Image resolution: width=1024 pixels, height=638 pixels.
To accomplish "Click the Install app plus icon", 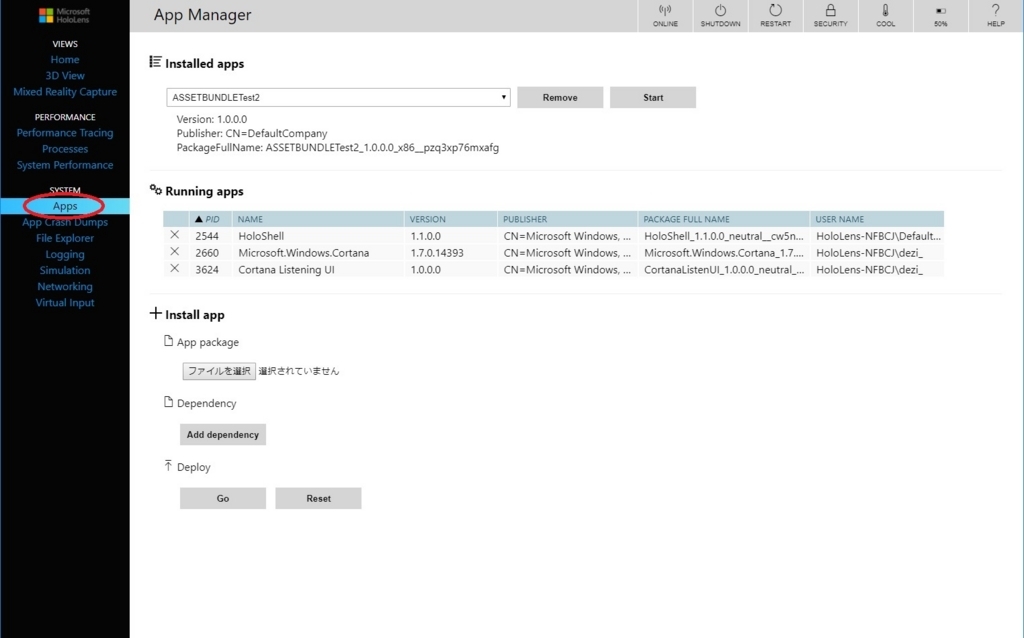I will pyautogui.click(x=155, y=313).
